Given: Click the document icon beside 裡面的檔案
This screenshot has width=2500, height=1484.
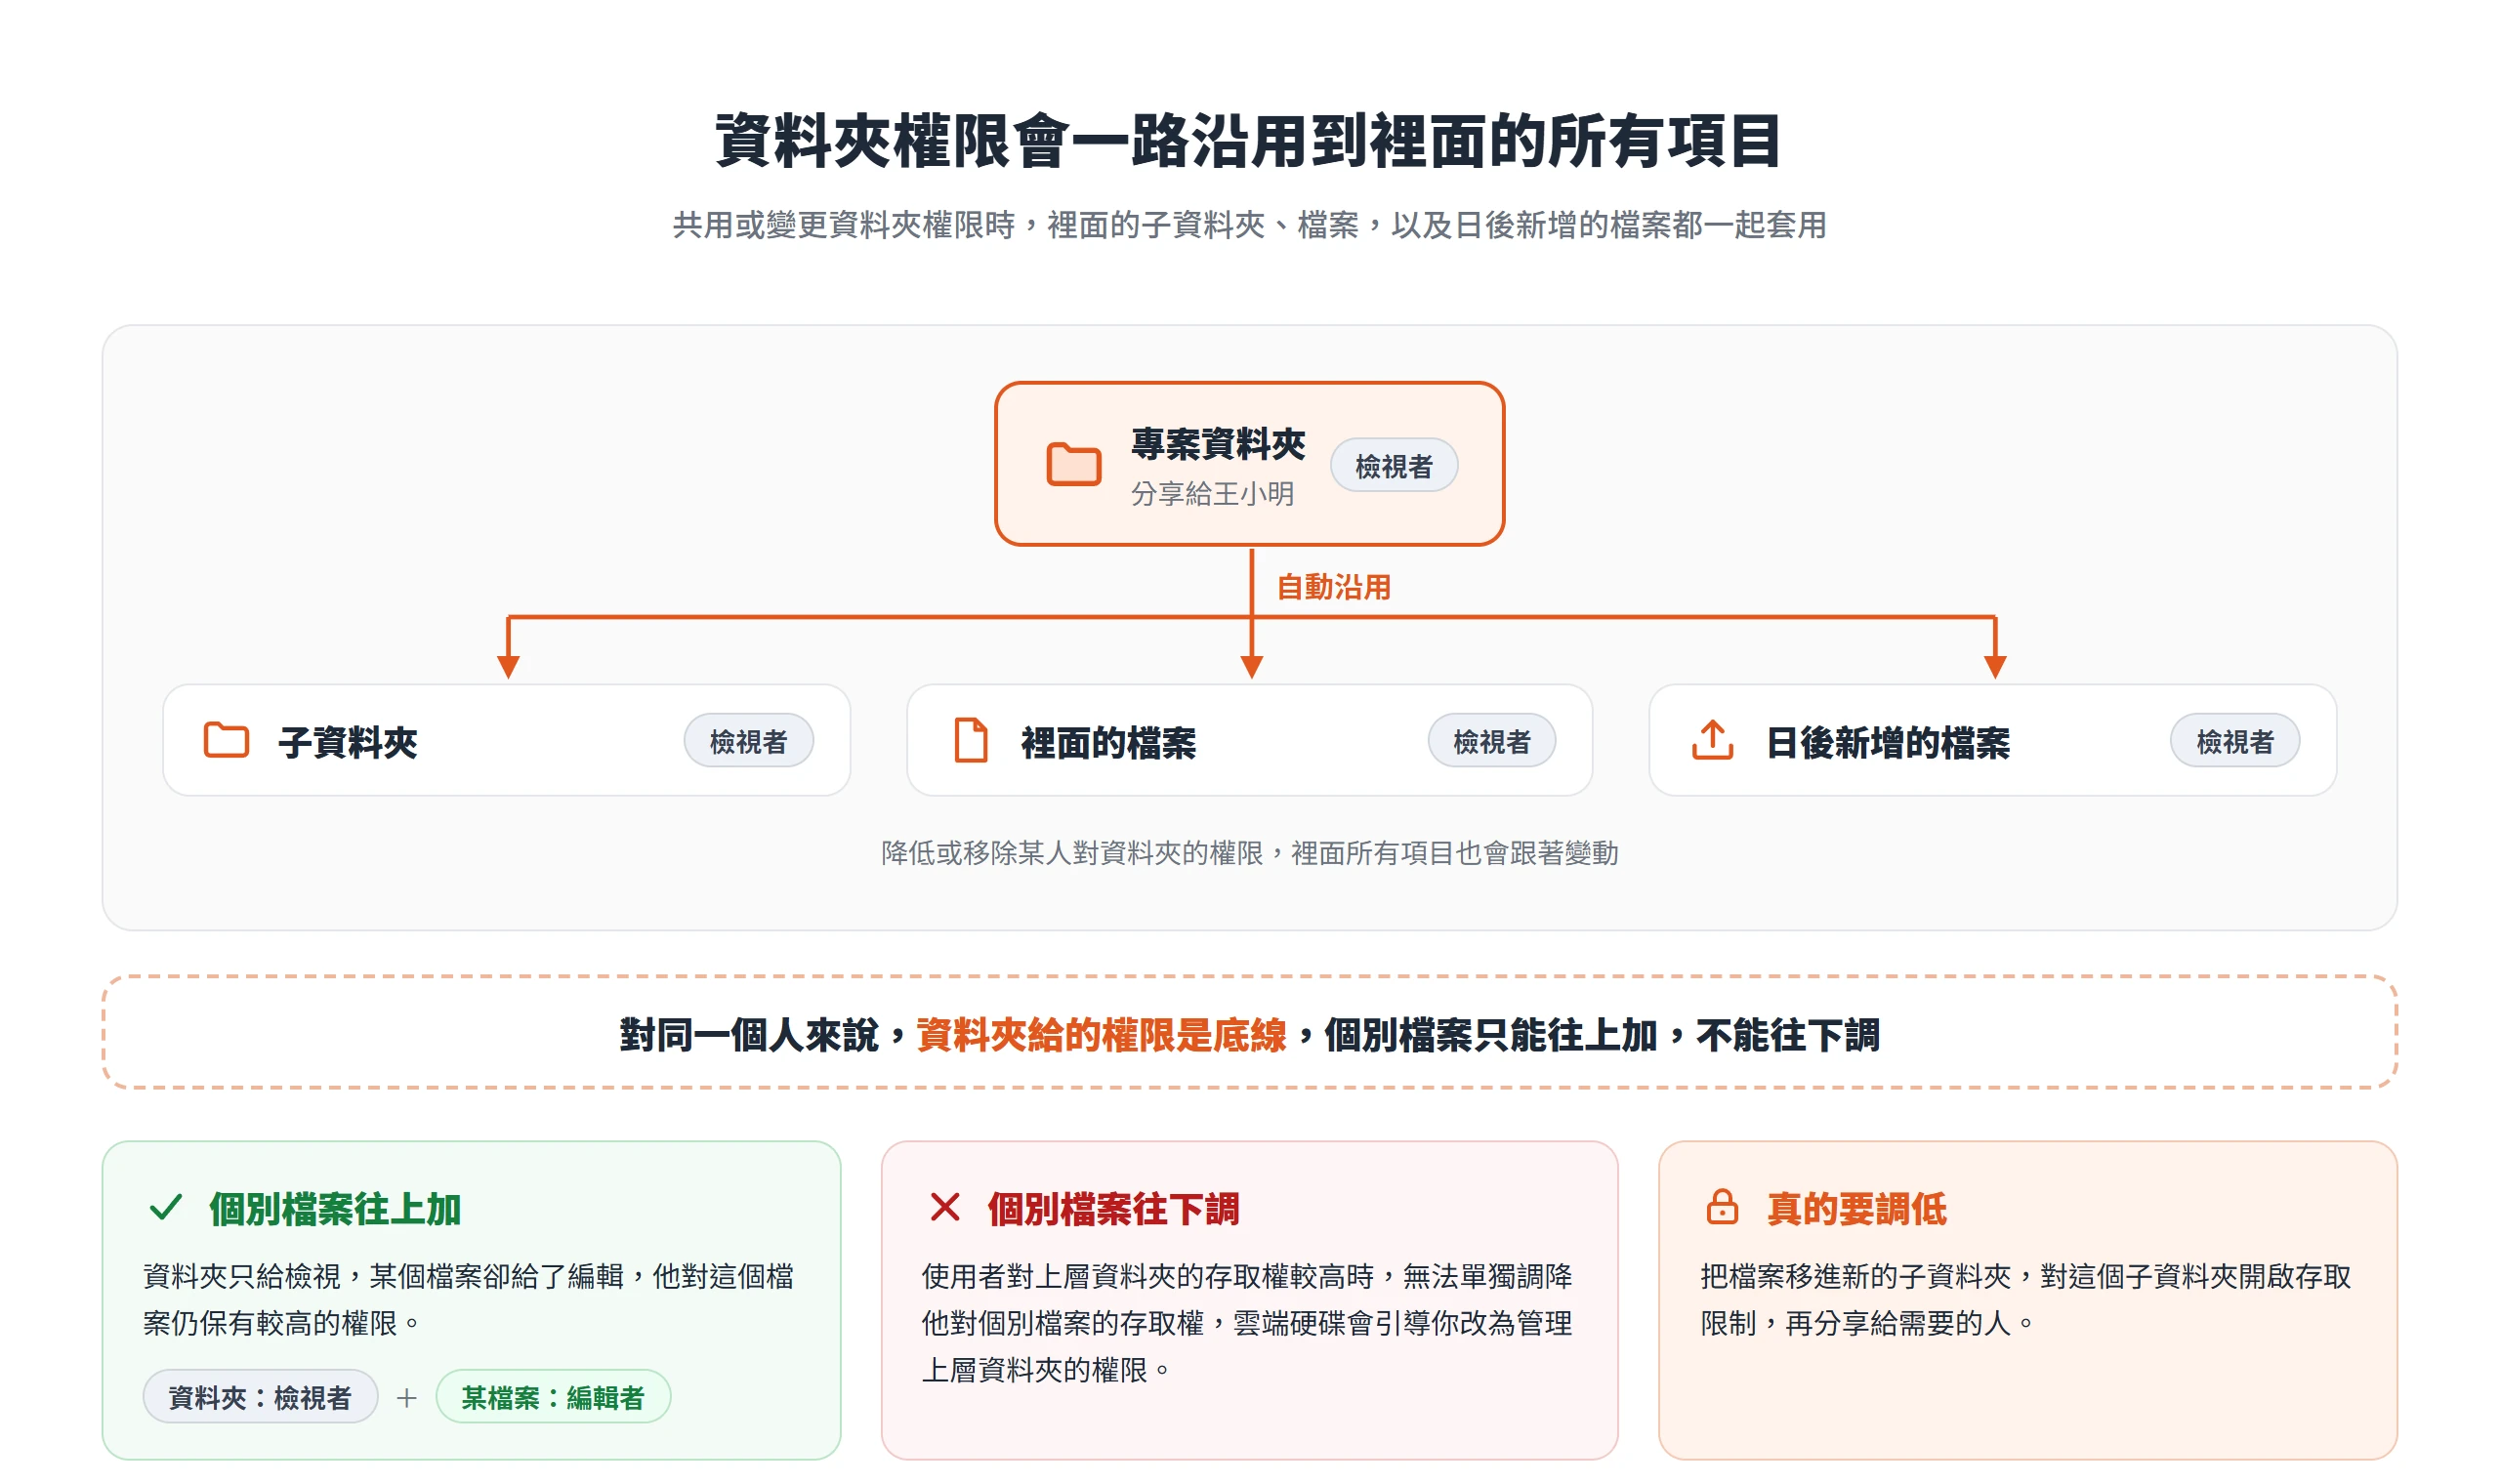Looking at the screenshot, I should [970, 740].
